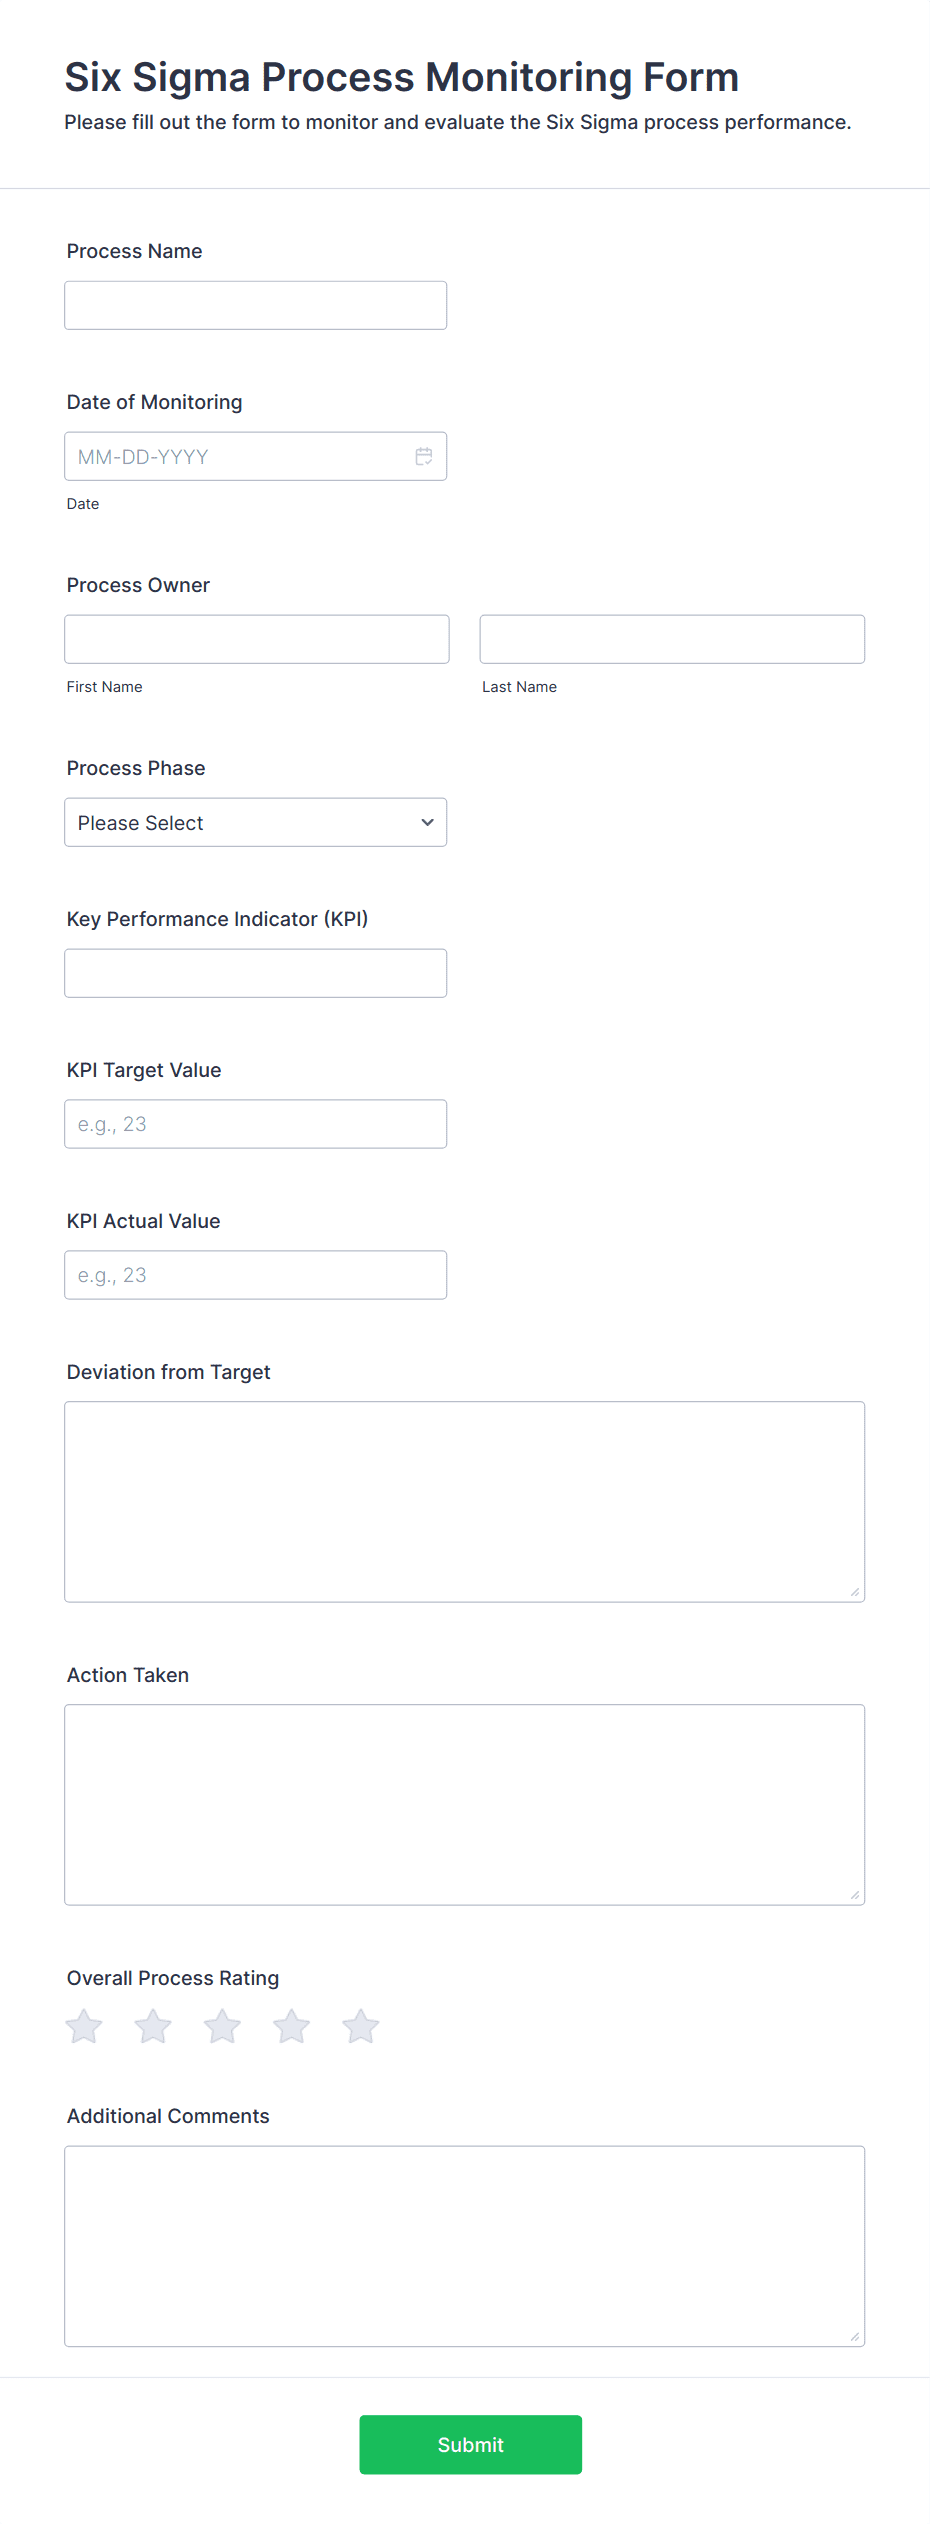Set overall rating to five stars
Screen dimensions: 930x2524
coord(360,2026)
